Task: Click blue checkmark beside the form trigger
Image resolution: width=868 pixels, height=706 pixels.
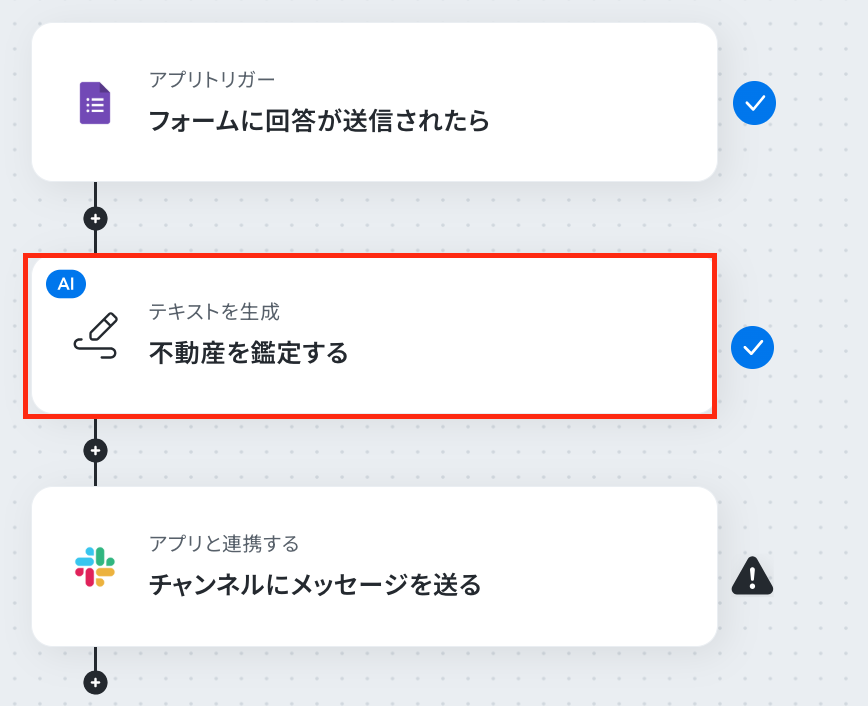Action: coord(754,103)
